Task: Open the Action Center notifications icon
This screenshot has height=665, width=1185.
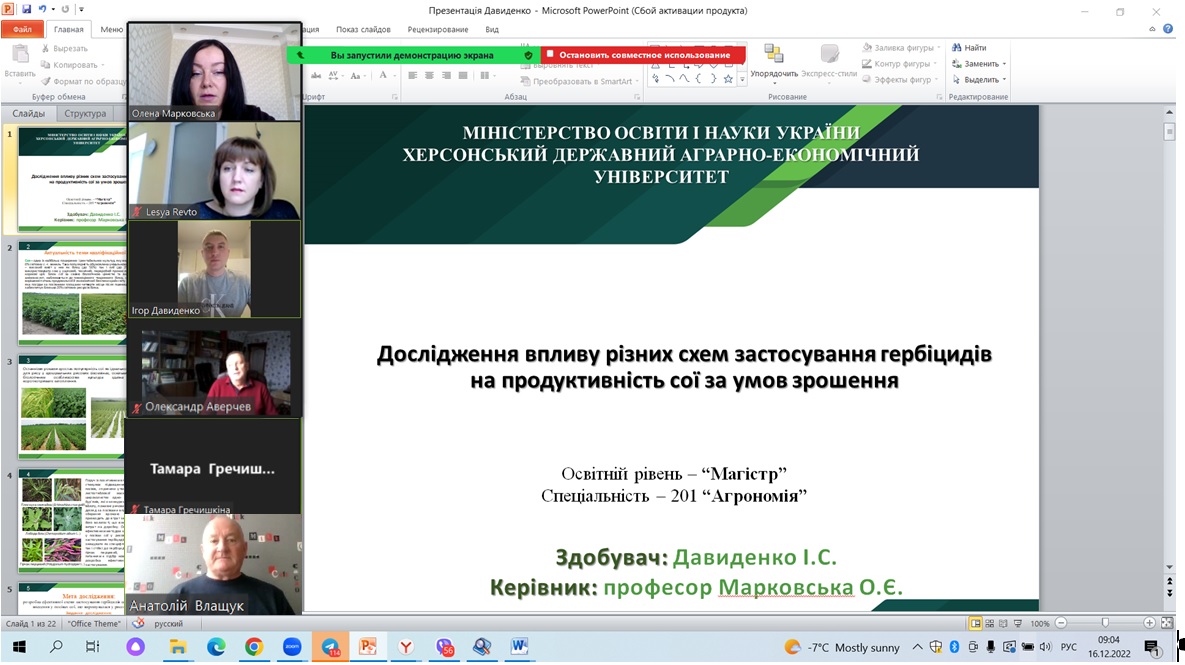Action: pos(1151,647)
